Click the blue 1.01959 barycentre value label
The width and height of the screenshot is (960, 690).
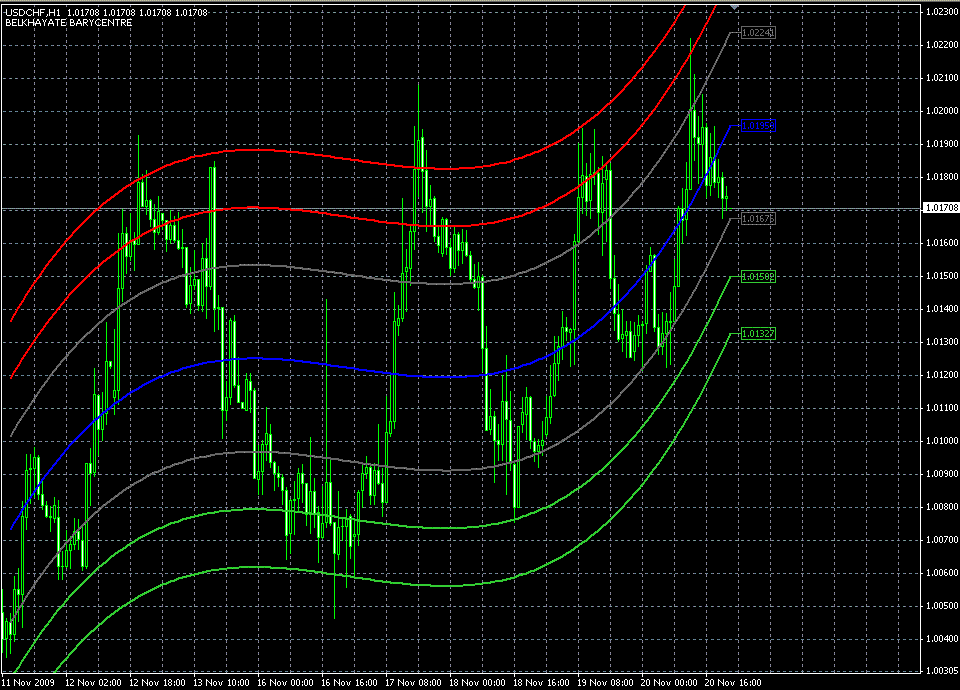pos(757,126)
